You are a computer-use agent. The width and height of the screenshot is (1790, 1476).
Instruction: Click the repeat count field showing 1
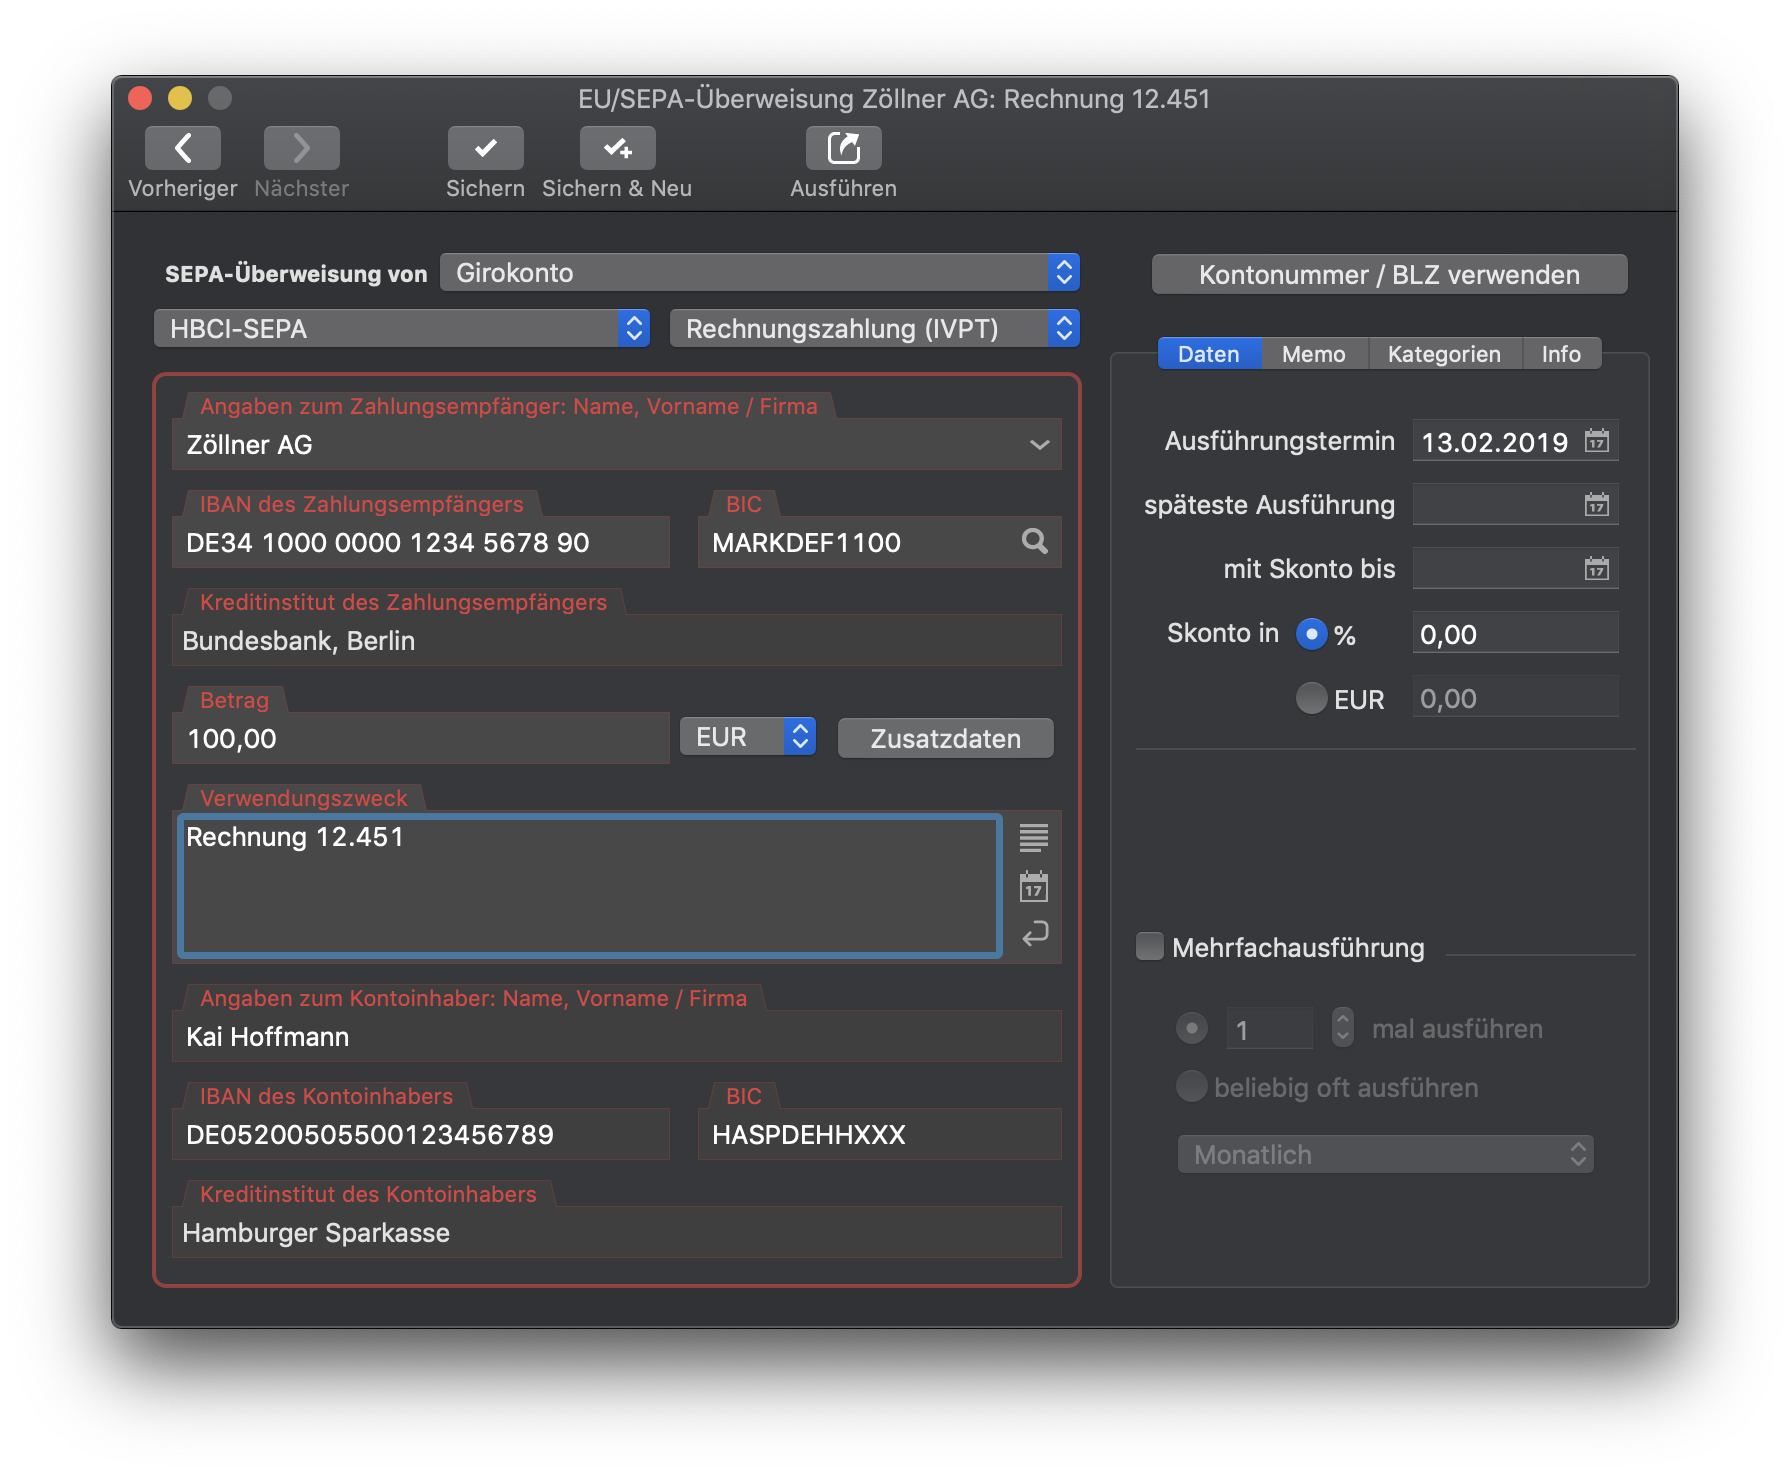pos(1269,1028)
